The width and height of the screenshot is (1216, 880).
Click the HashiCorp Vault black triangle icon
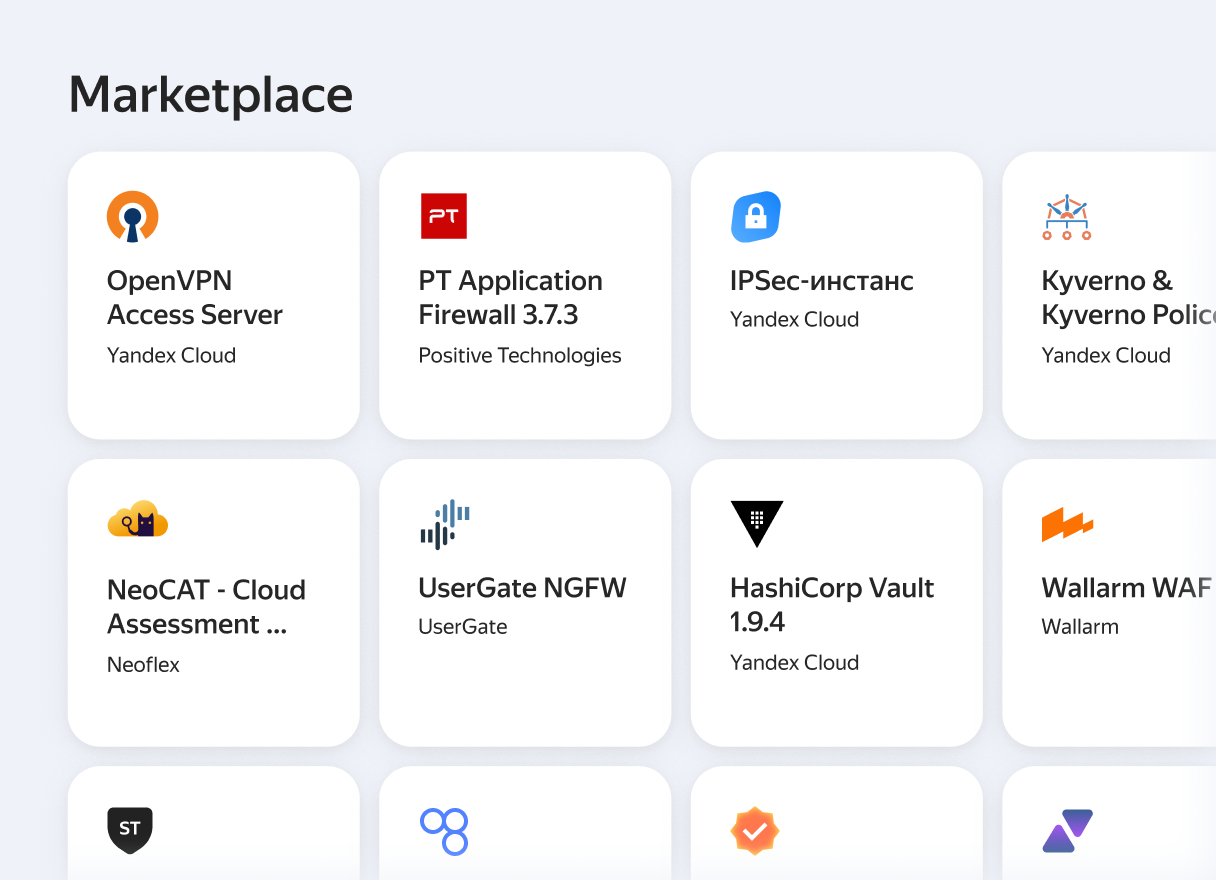point(757,524)
